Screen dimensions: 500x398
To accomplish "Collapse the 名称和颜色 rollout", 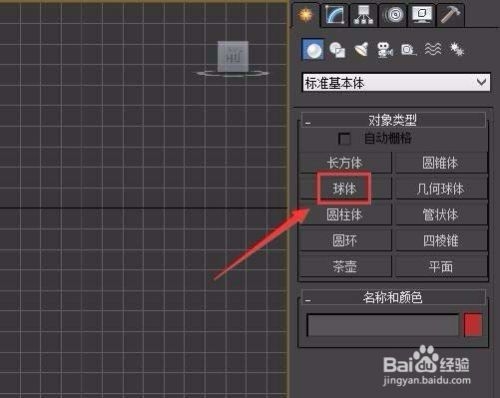I will tap(393, 297).
